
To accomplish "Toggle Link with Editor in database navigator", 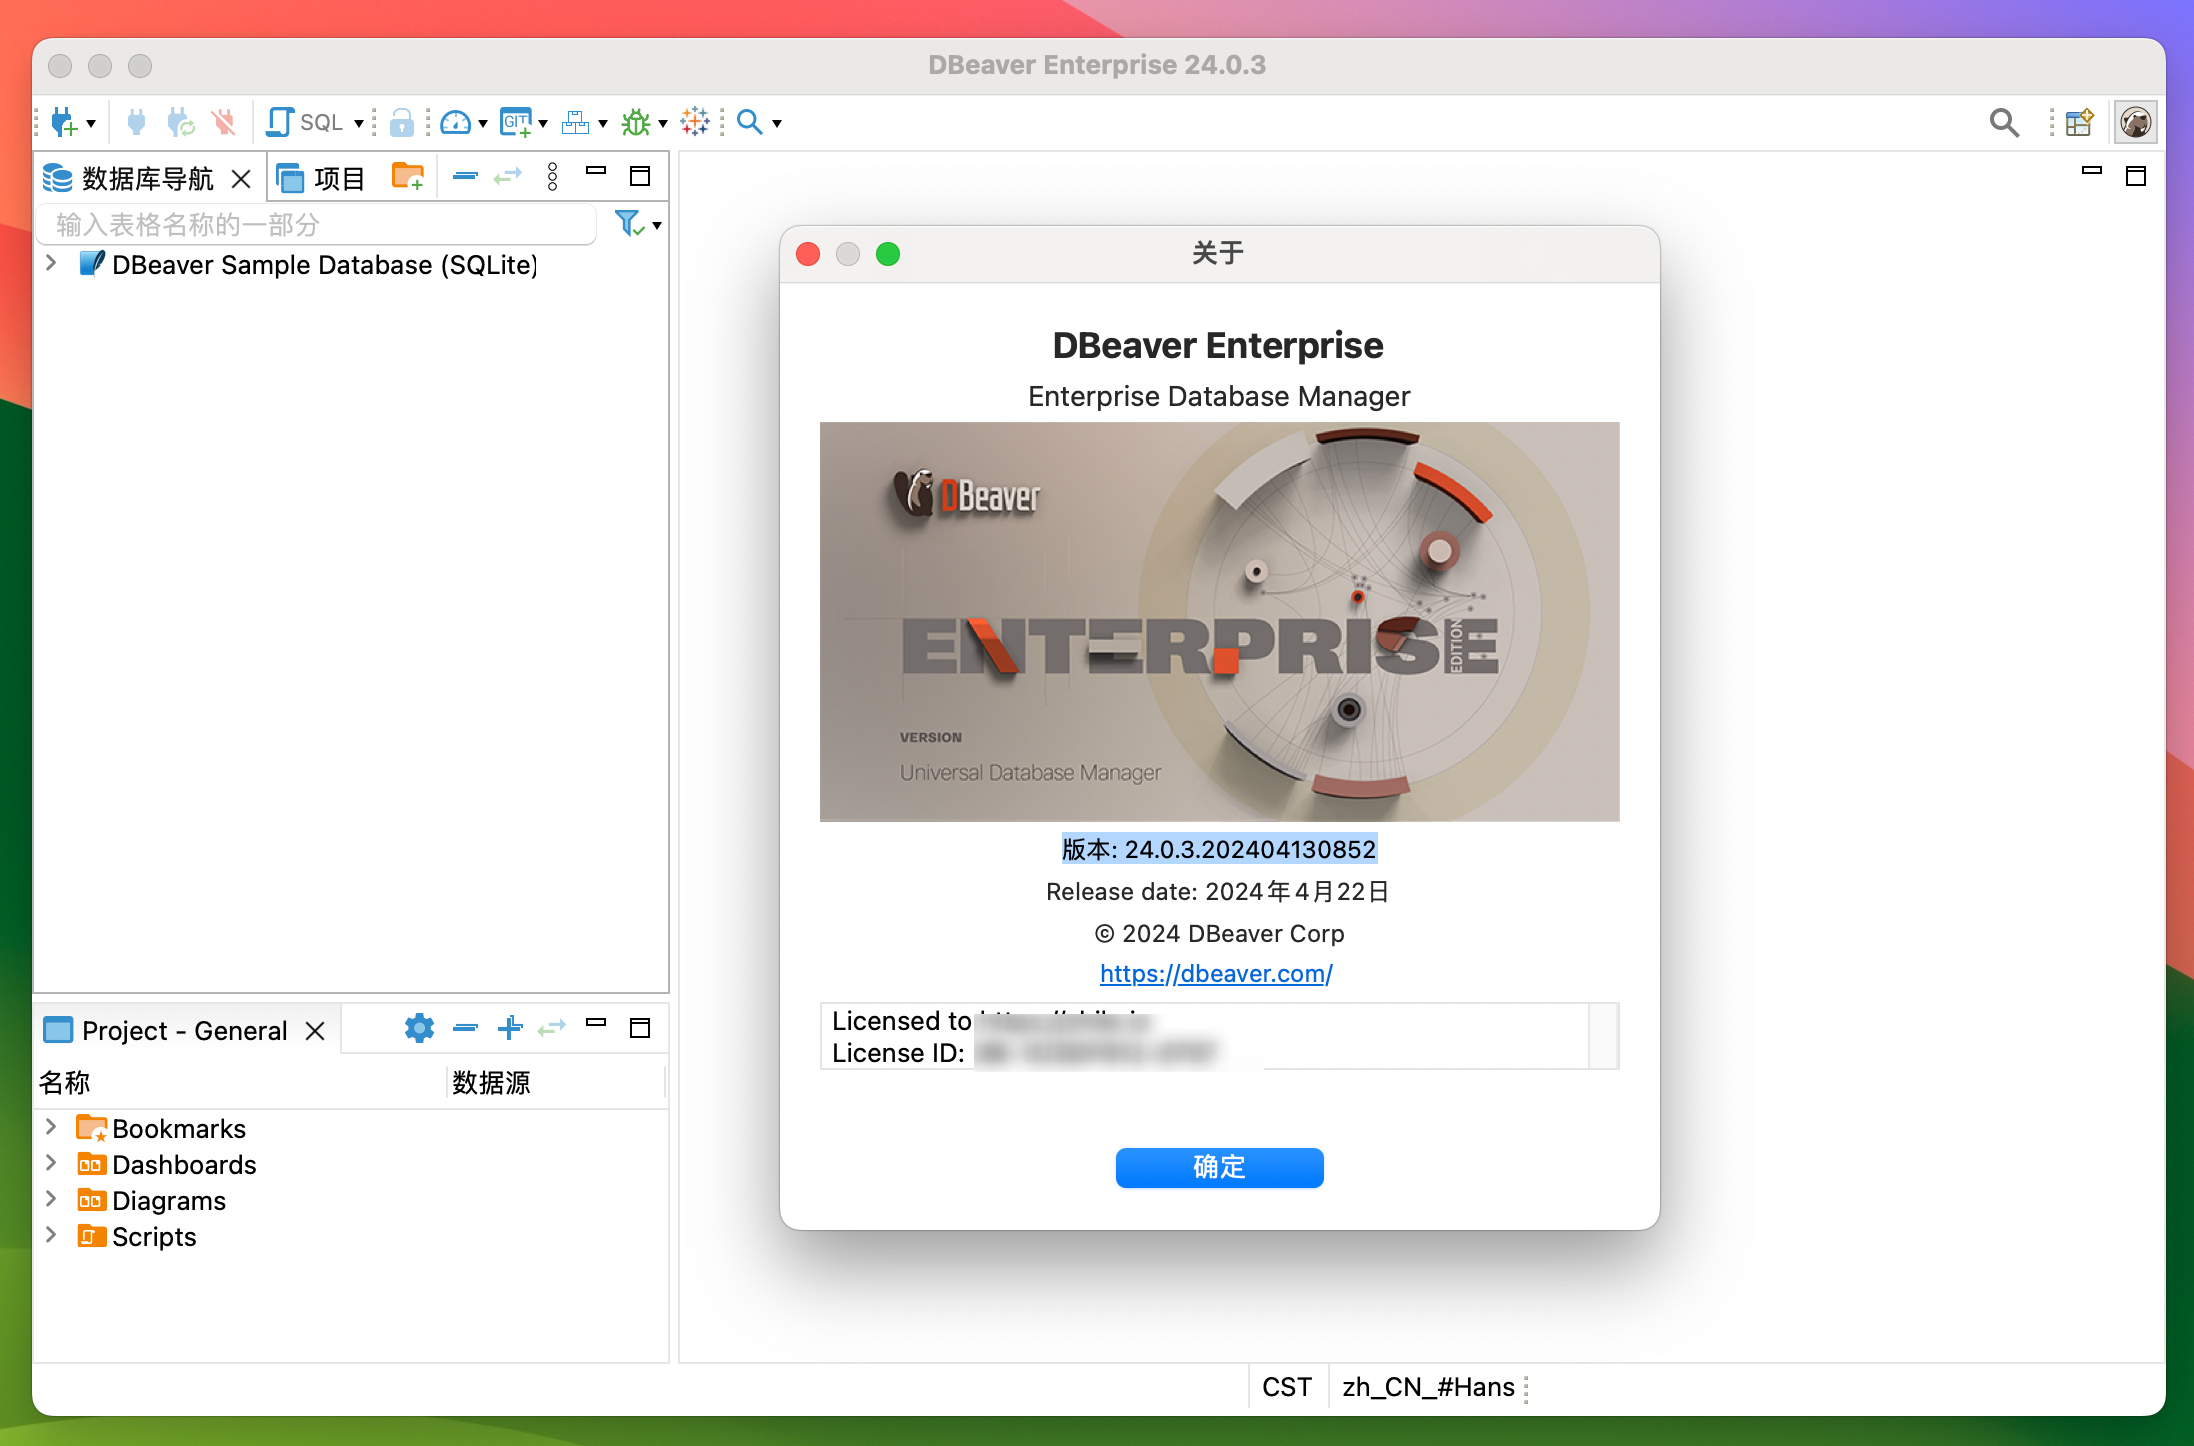I will pos(508,176).
